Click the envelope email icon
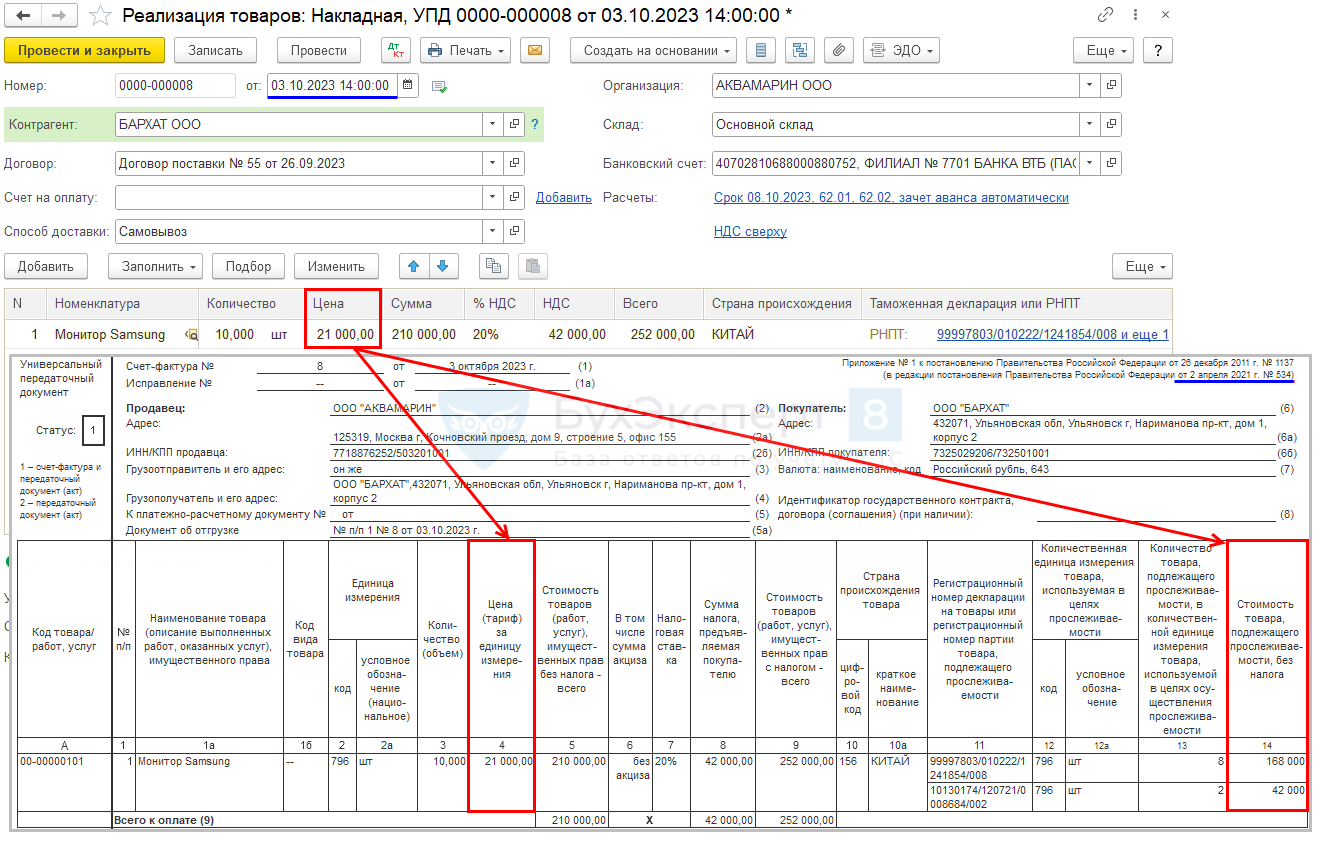 535,51
